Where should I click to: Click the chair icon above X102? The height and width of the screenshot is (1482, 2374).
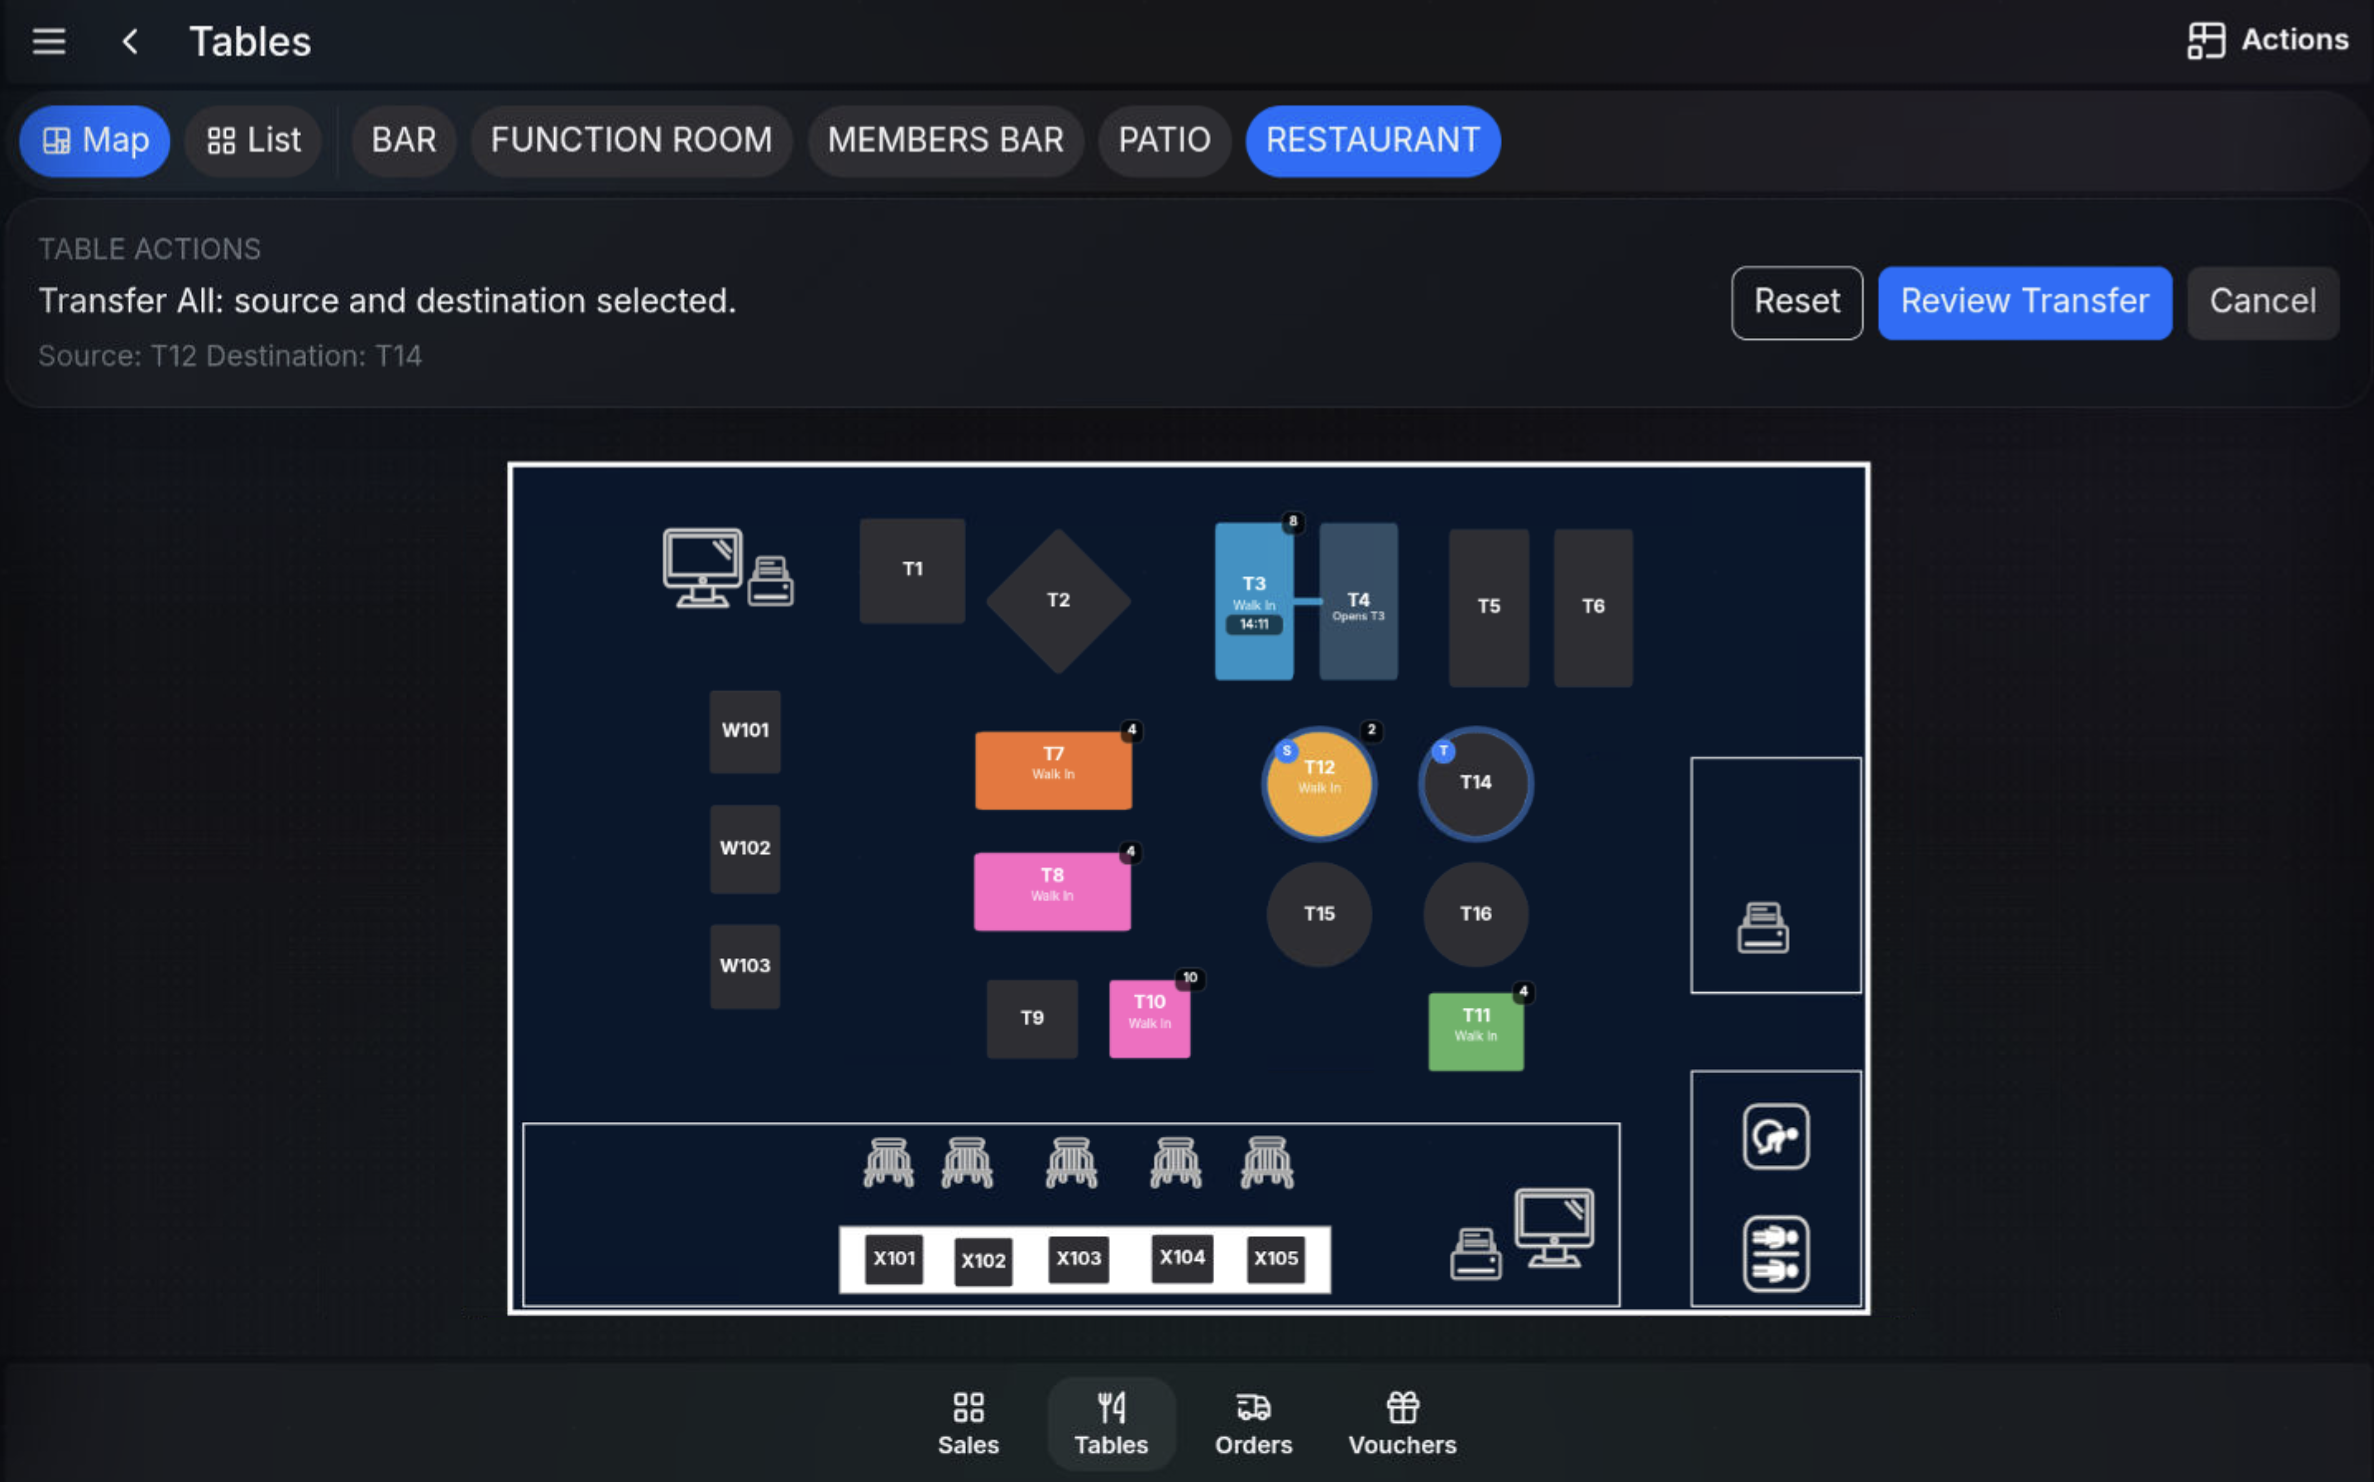(967, 1162)
